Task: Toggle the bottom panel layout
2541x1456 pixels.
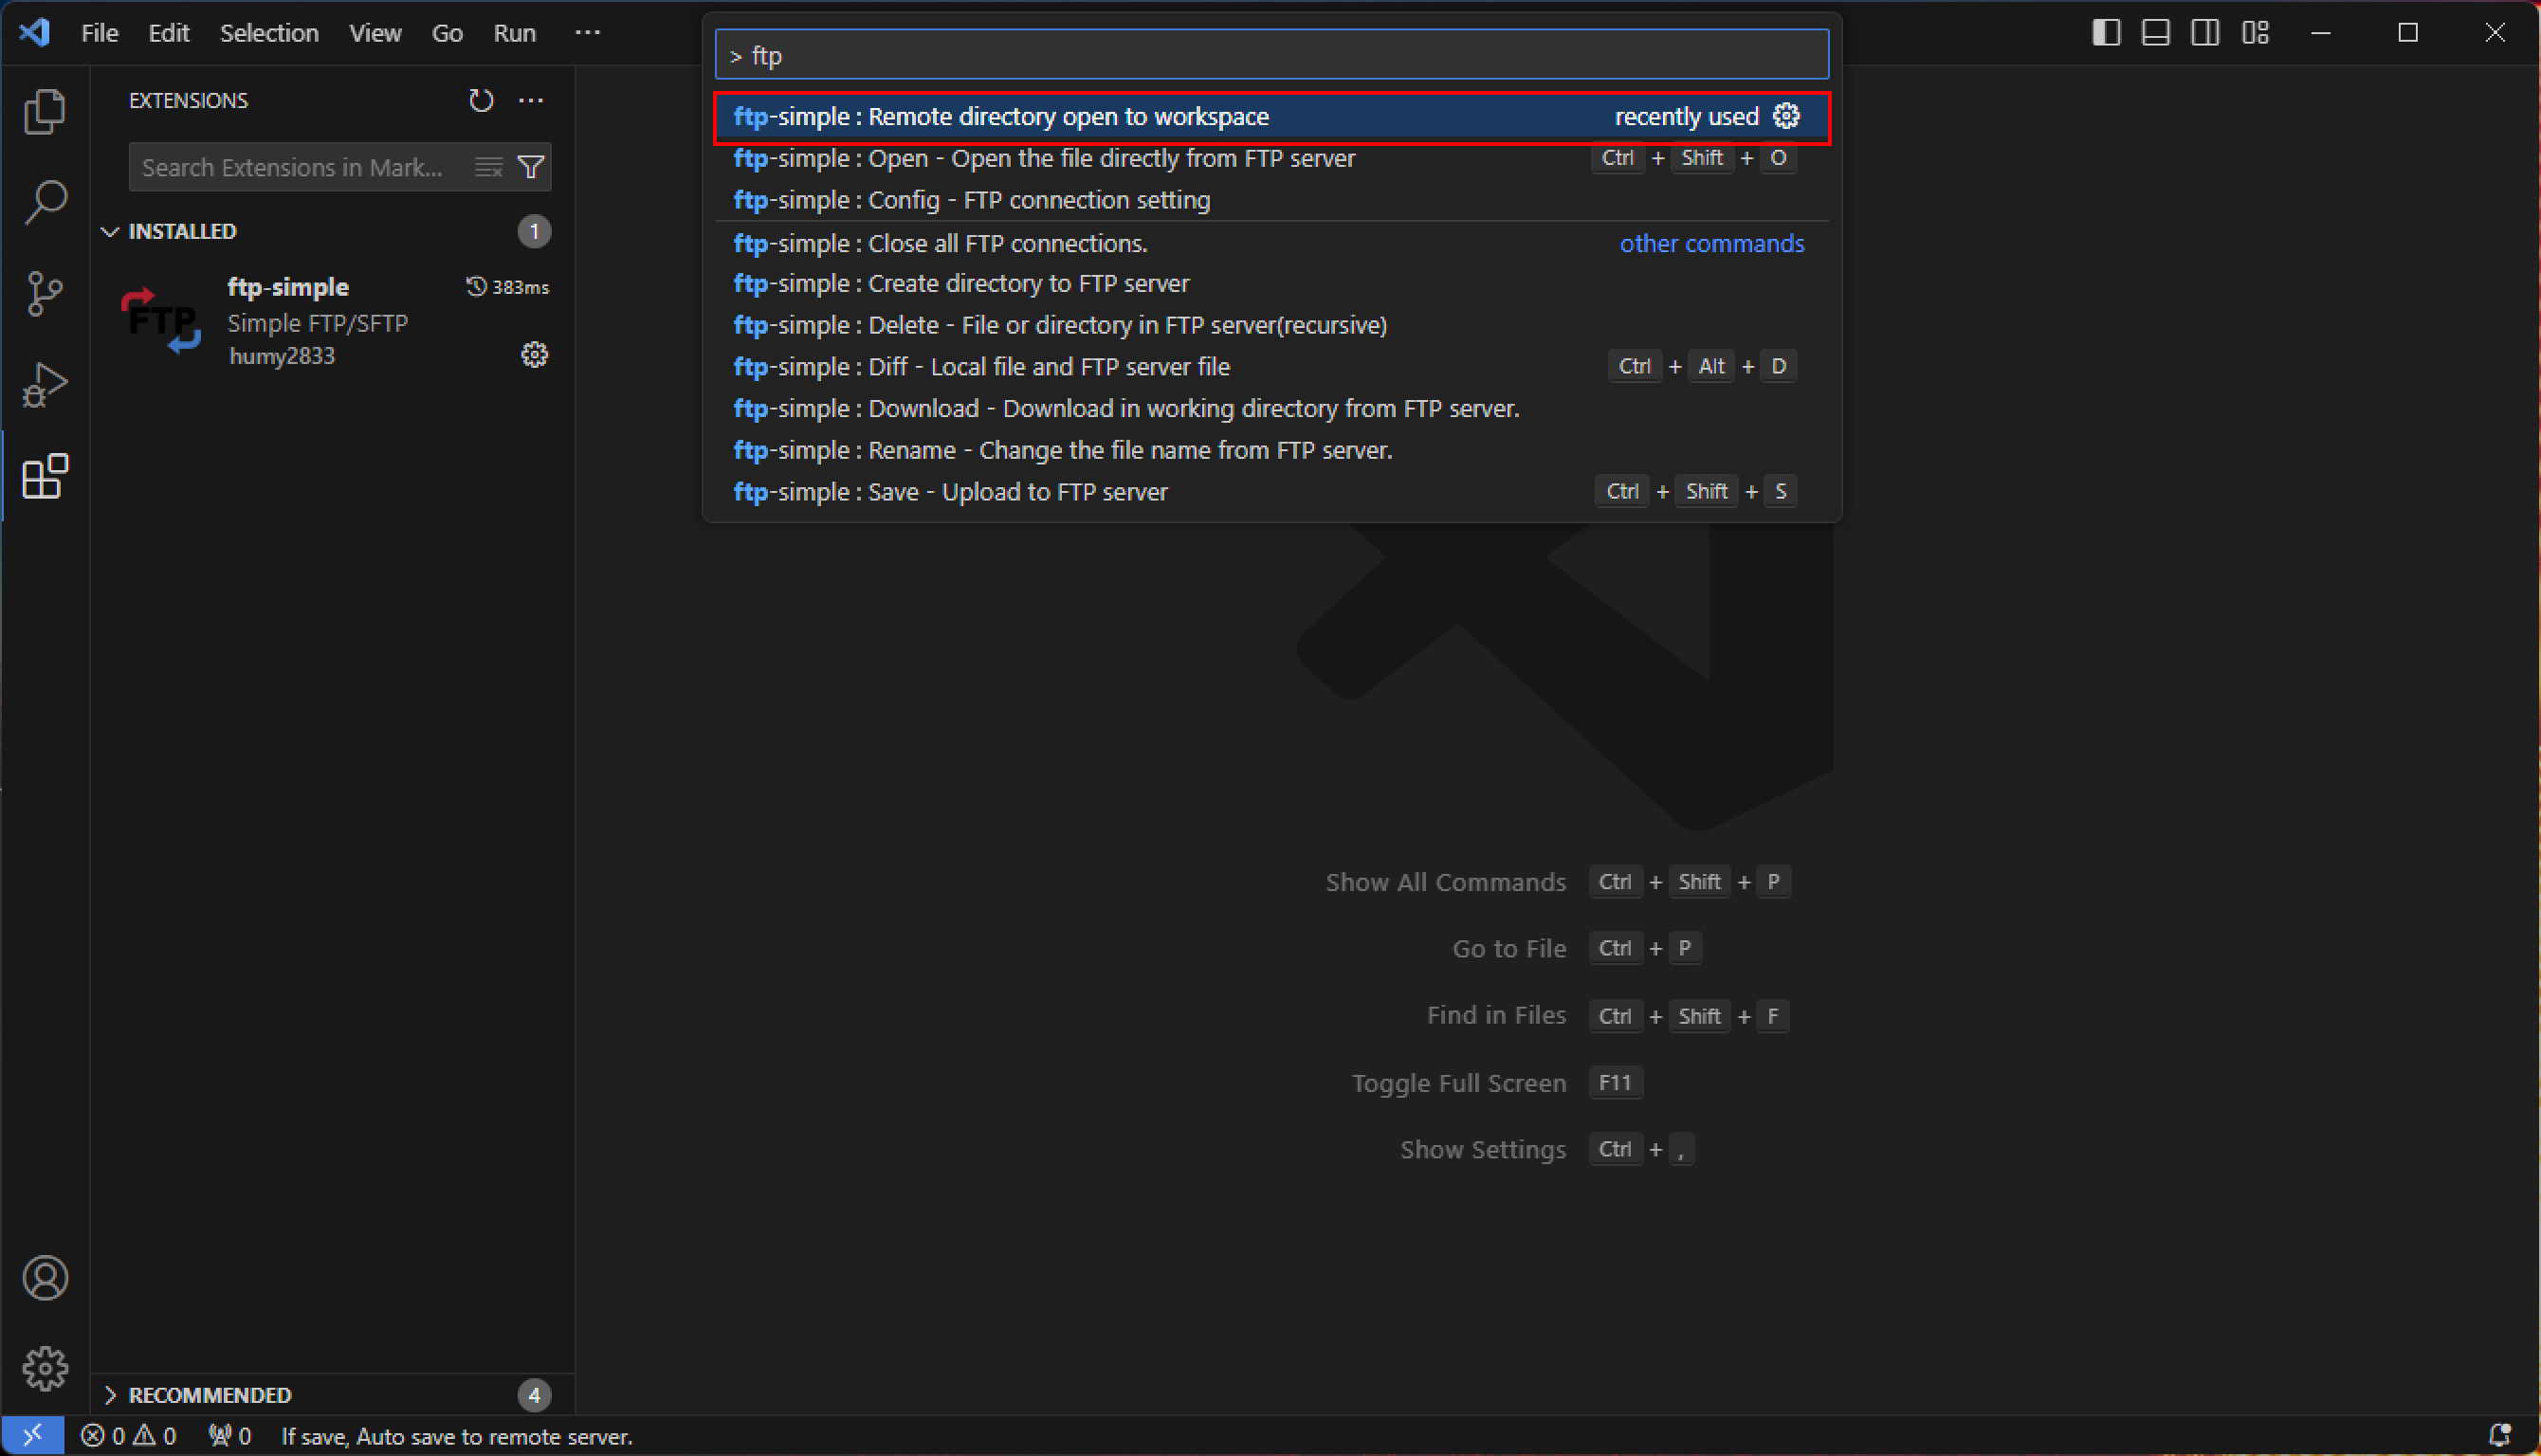Action: pyautogui.click(x=2155, y=33)
